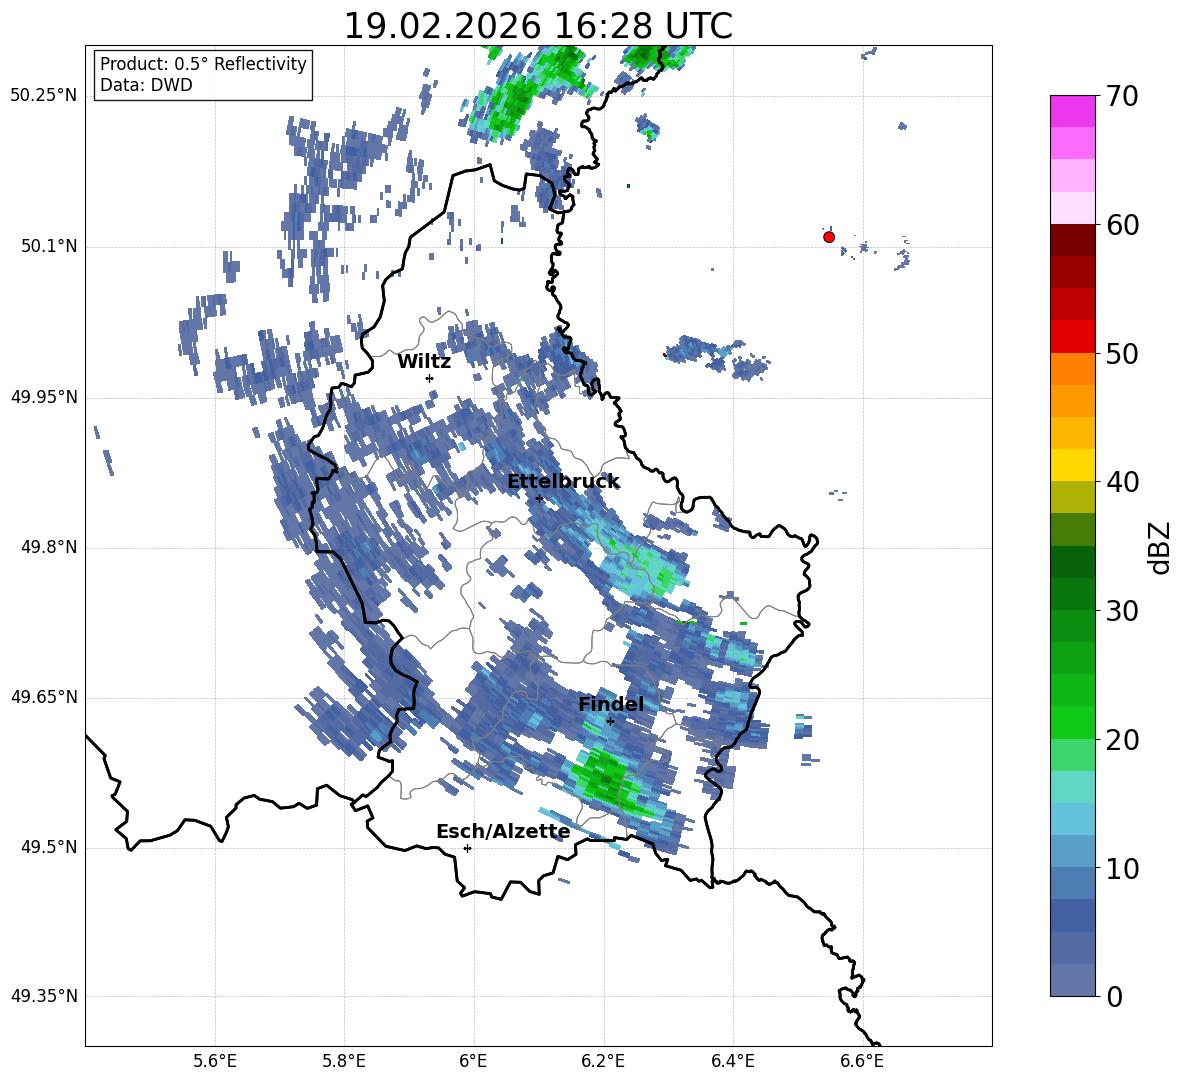Click the 5.8°E longitude label
This screenshot has width=1184, height=1081.
click(344, 1061)
